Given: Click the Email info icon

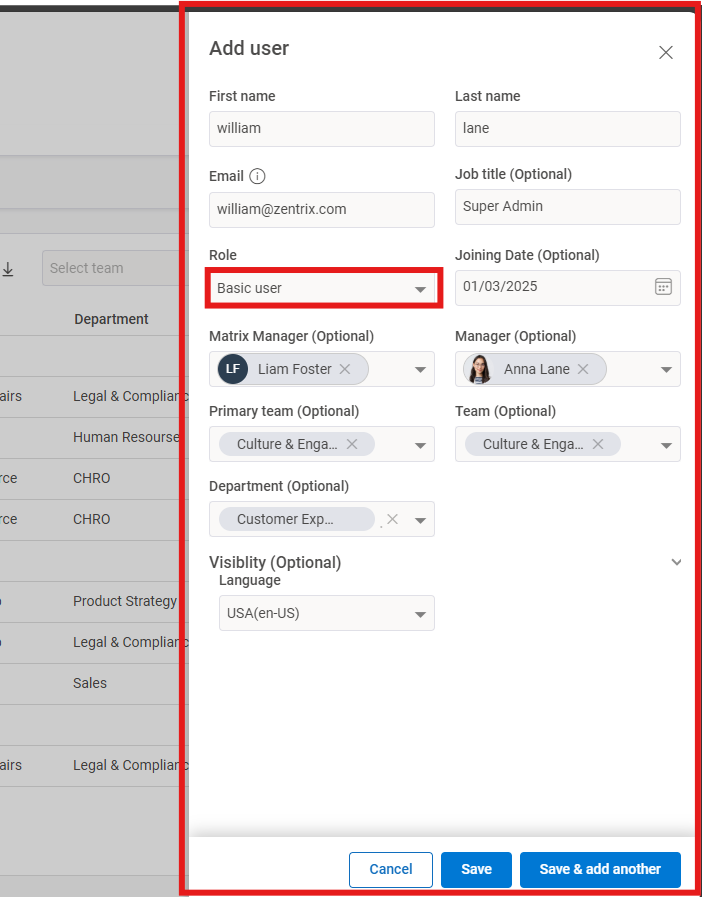Looking at the screenshot, I should [x=257, y=176].
